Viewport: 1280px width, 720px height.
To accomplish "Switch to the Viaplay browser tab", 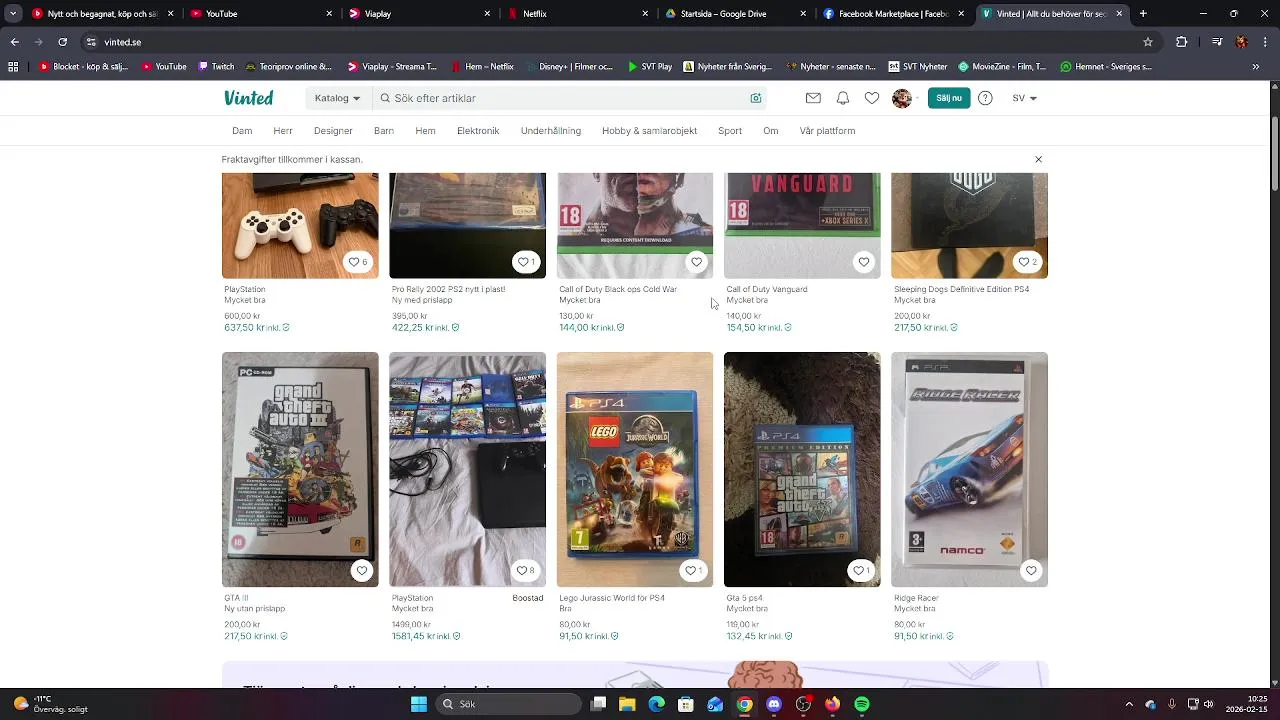I will [x=418, y=14].
